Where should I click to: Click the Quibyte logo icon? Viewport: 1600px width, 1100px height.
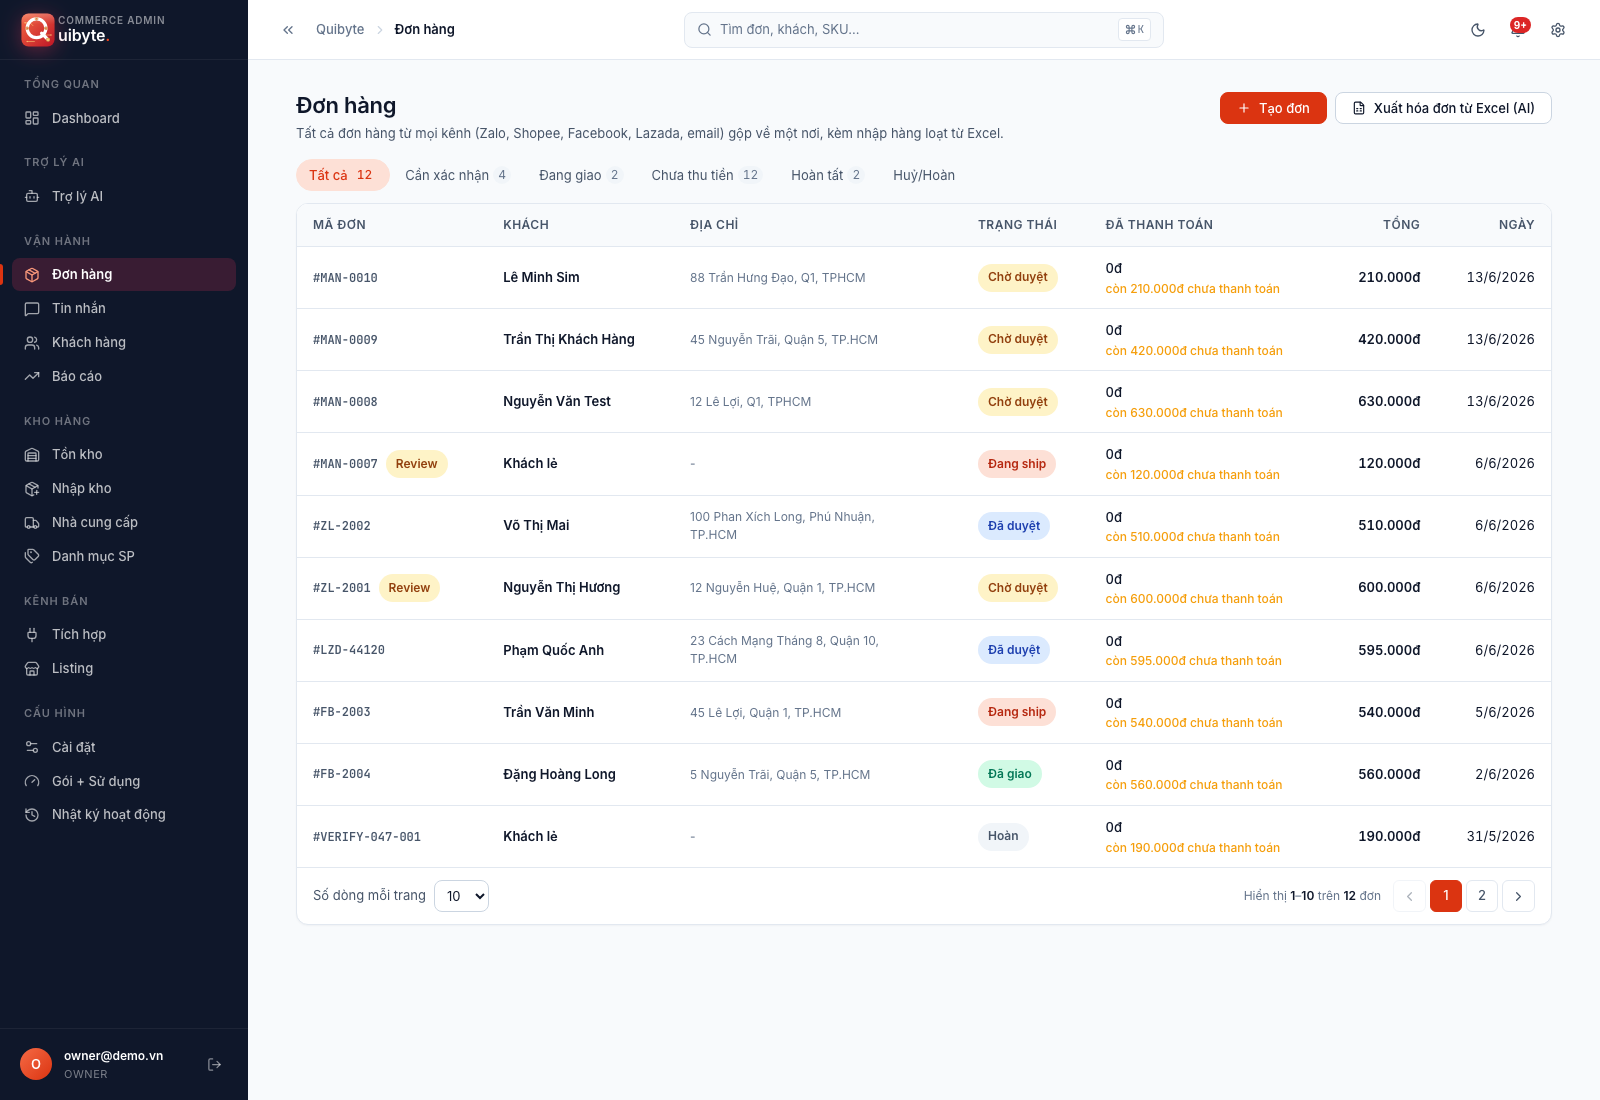[37, 29]
